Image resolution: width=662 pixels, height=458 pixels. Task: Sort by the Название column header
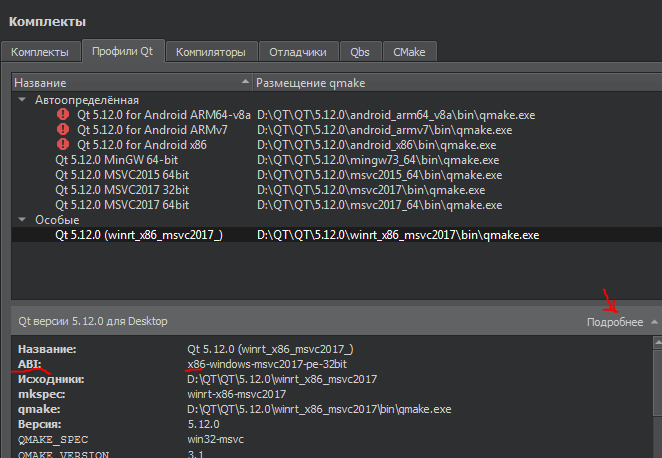[x=125, y=81]
